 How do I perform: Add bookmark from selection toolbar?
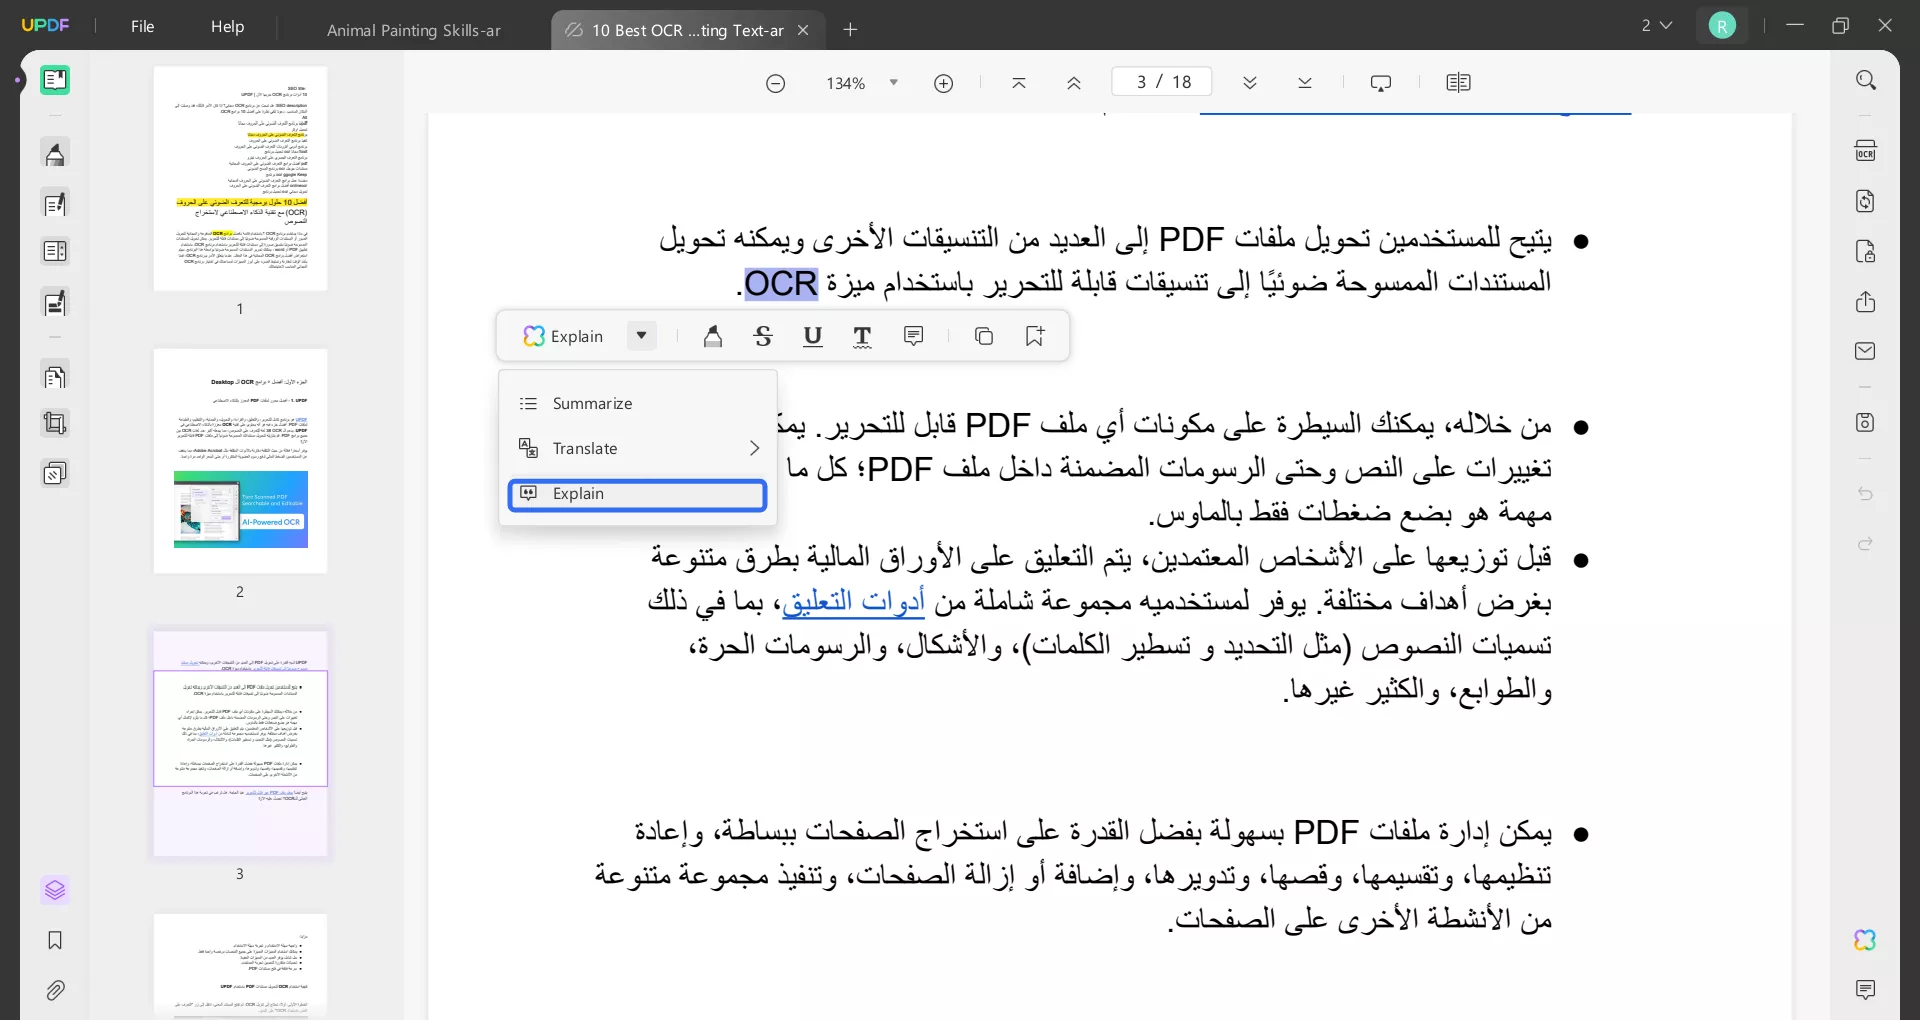[x=1035, y=336]
